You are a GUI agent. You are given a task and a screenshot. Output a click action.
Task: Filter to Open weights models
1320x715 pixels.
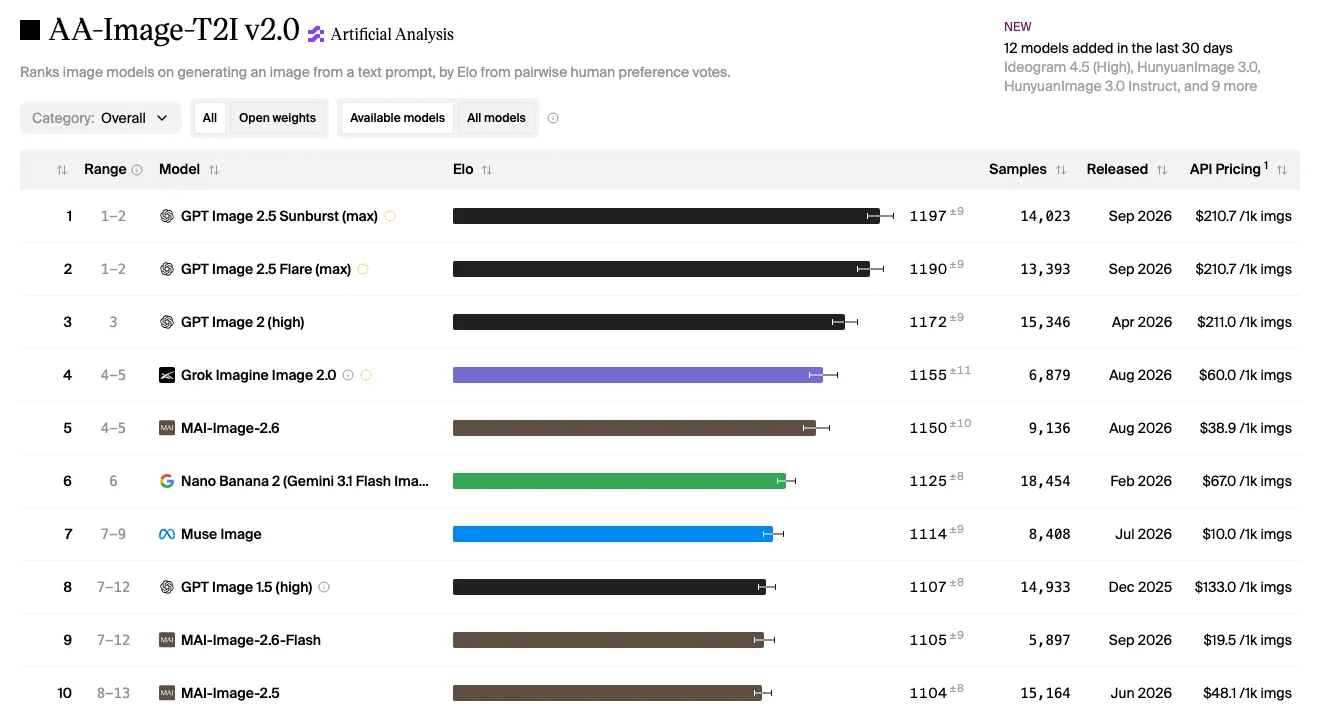pyautogui.click(x=277, y=118)
